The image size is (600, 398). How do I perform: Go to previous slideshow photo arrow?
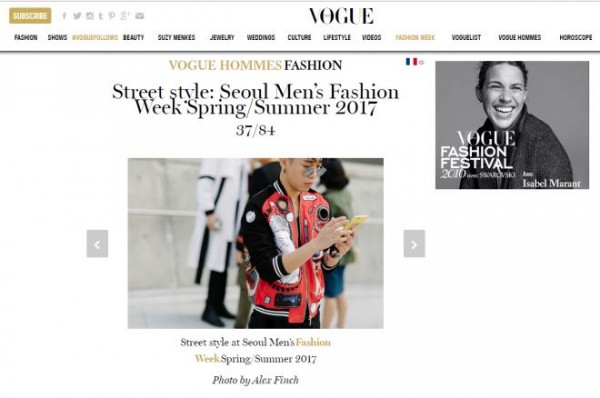(97, 244)
